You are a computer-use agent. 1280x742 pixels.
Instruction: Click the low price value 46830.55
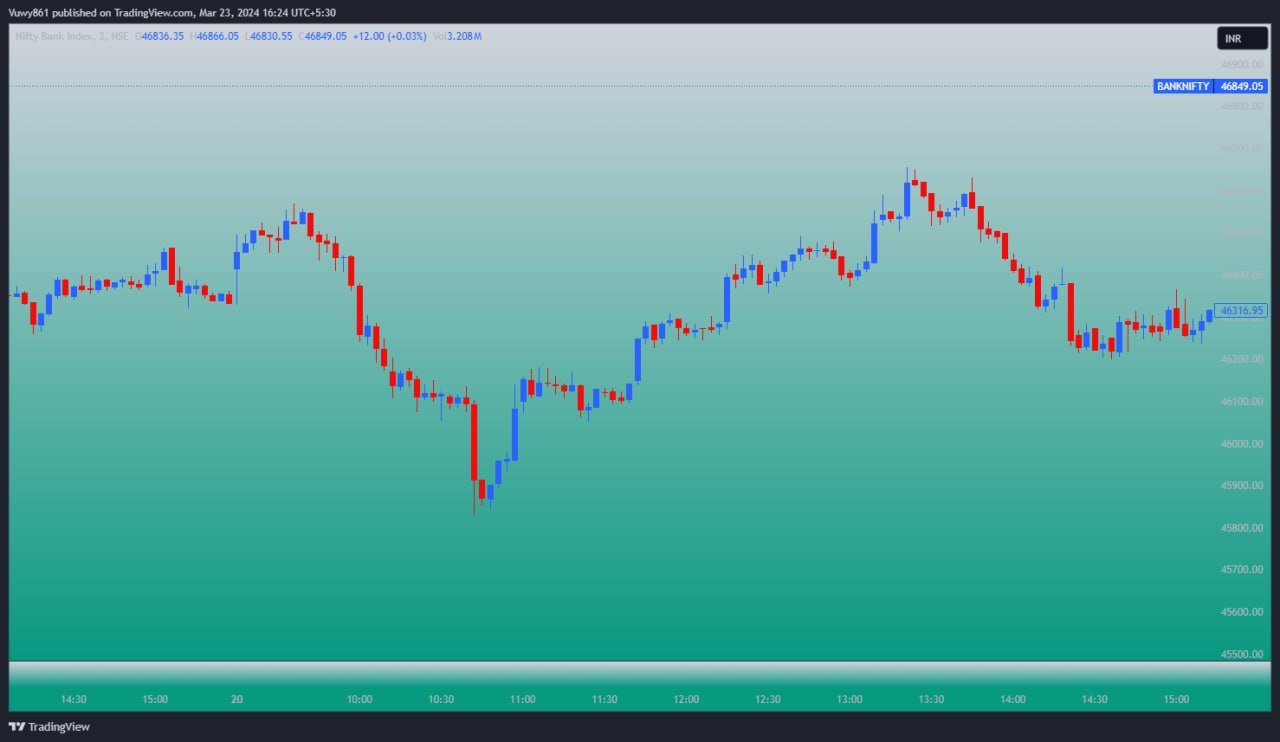click(x=270, y=36)
